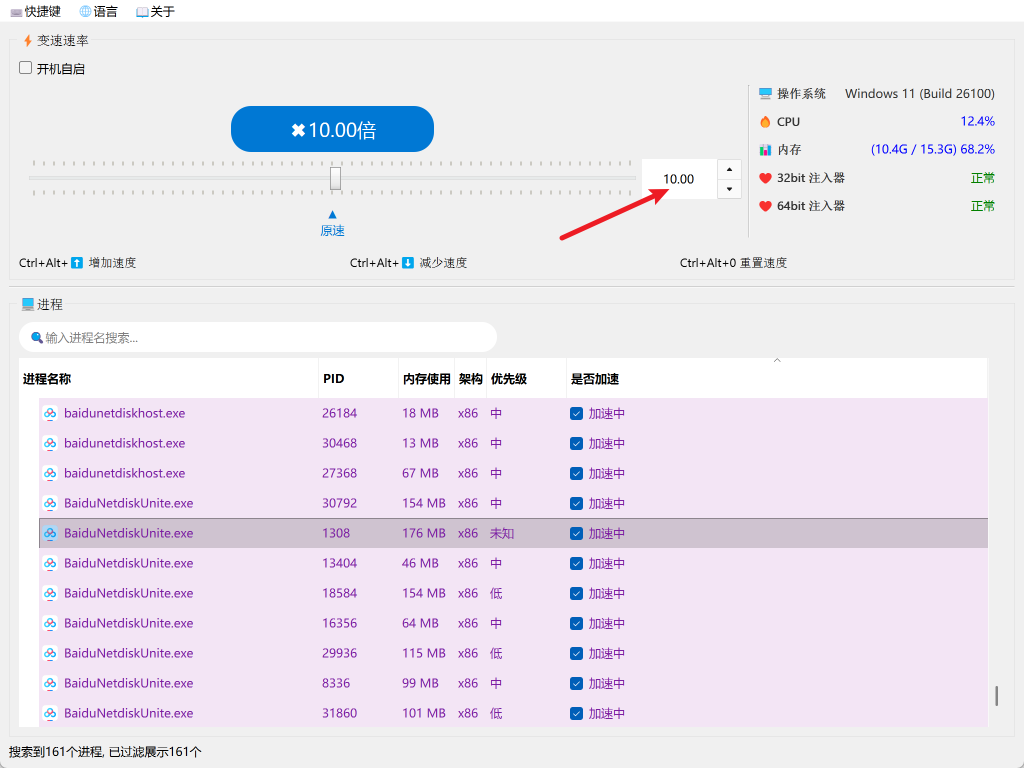
Task: Click the 原速 reset marker
Action: coord(332,224)
